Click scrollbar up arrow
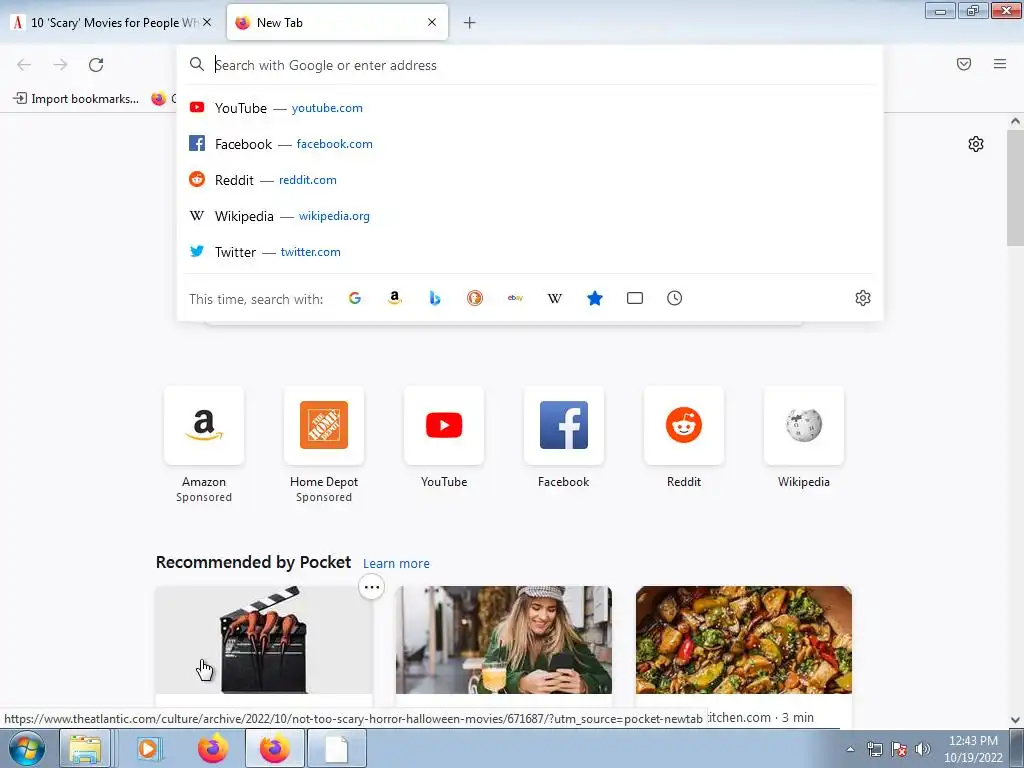 (1015, 121)
